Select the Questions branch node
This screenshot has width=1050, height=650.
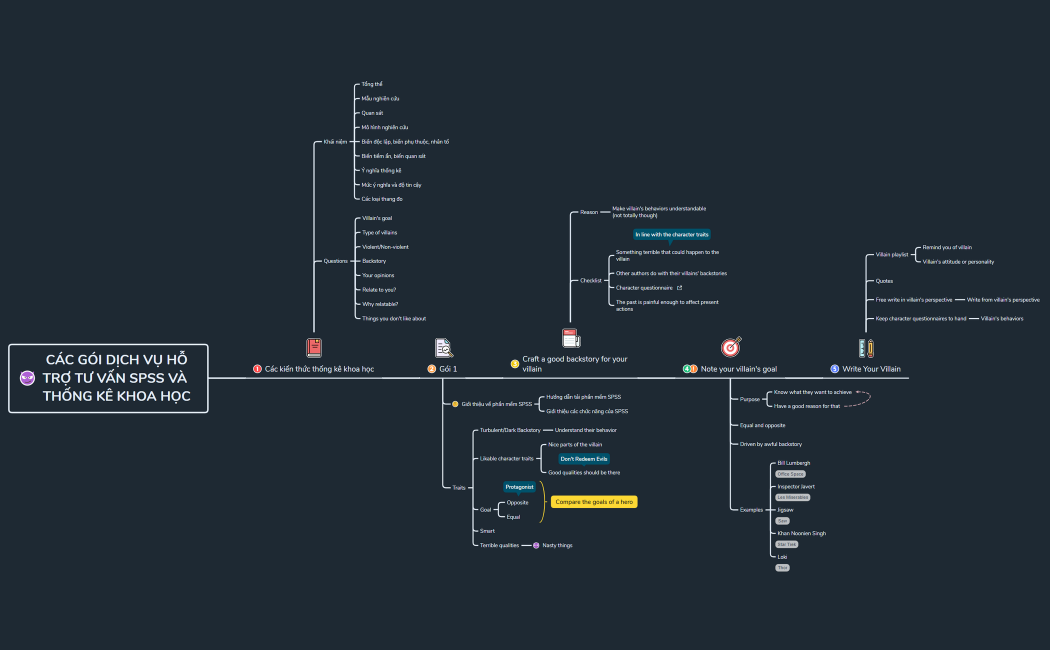[x=336, y=261]
